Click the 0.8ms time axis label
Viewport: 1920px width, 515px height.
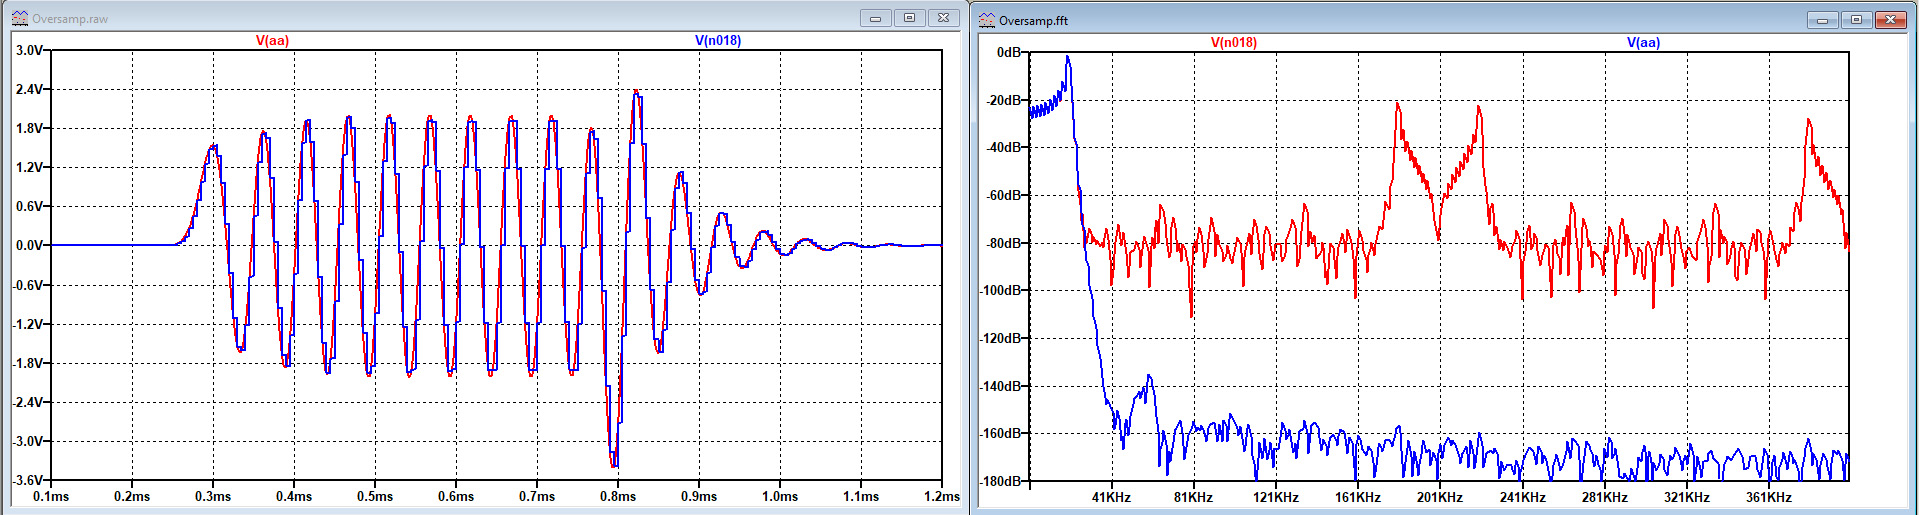point(618,497)
